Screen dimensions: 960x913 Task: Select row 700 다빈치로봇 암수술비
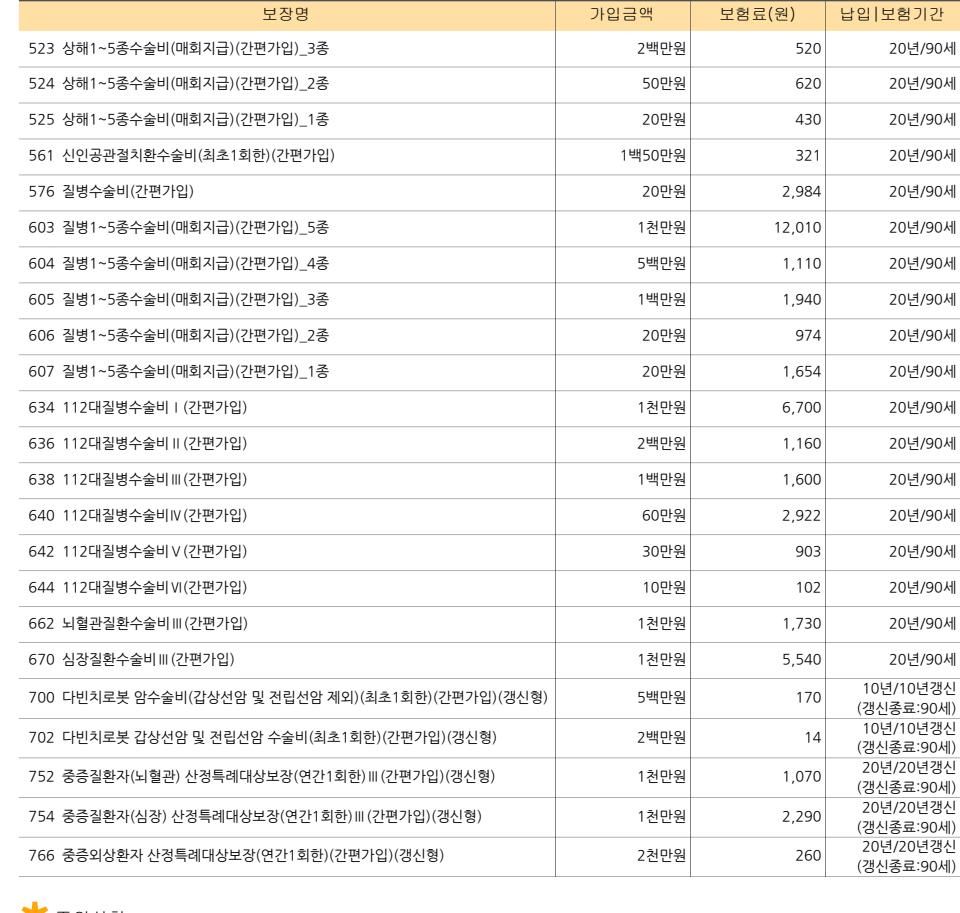(489, 698)
